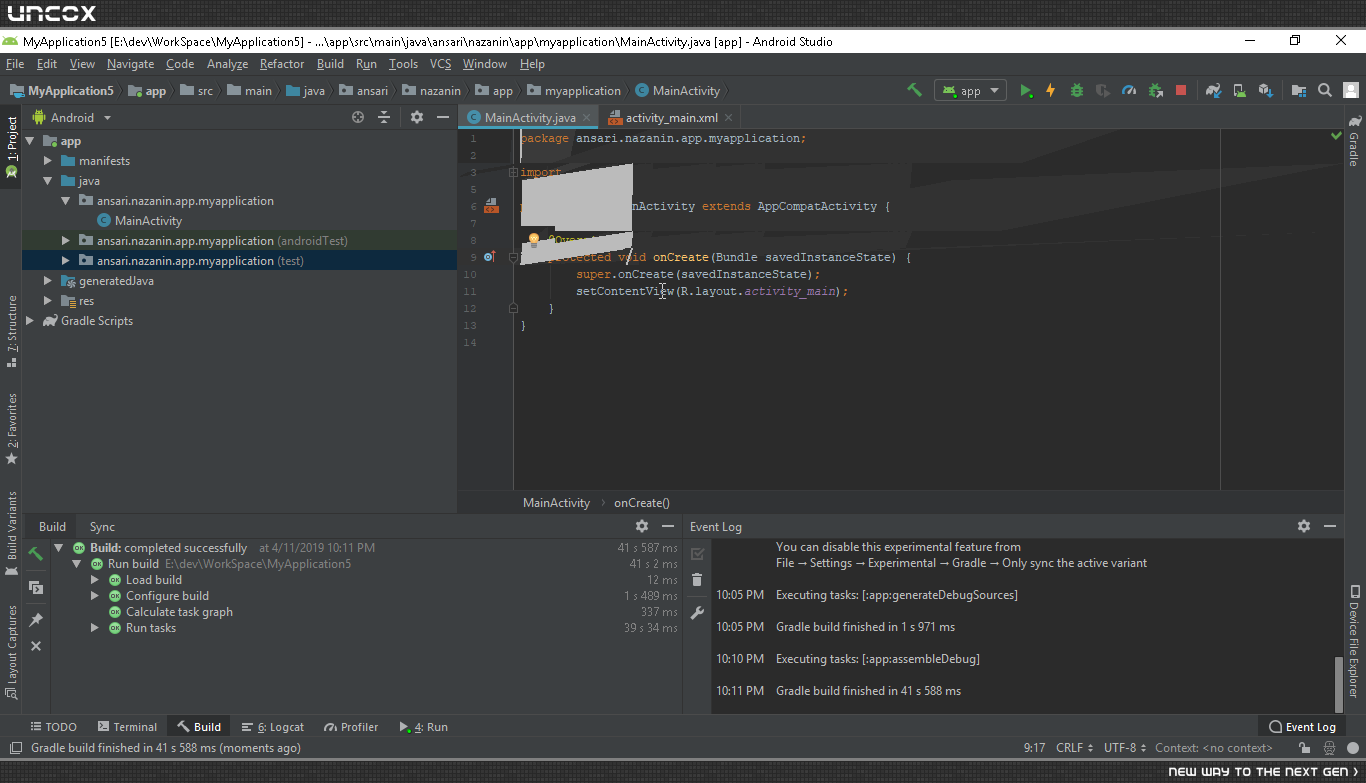Open the File menu

tap(15, 64)
